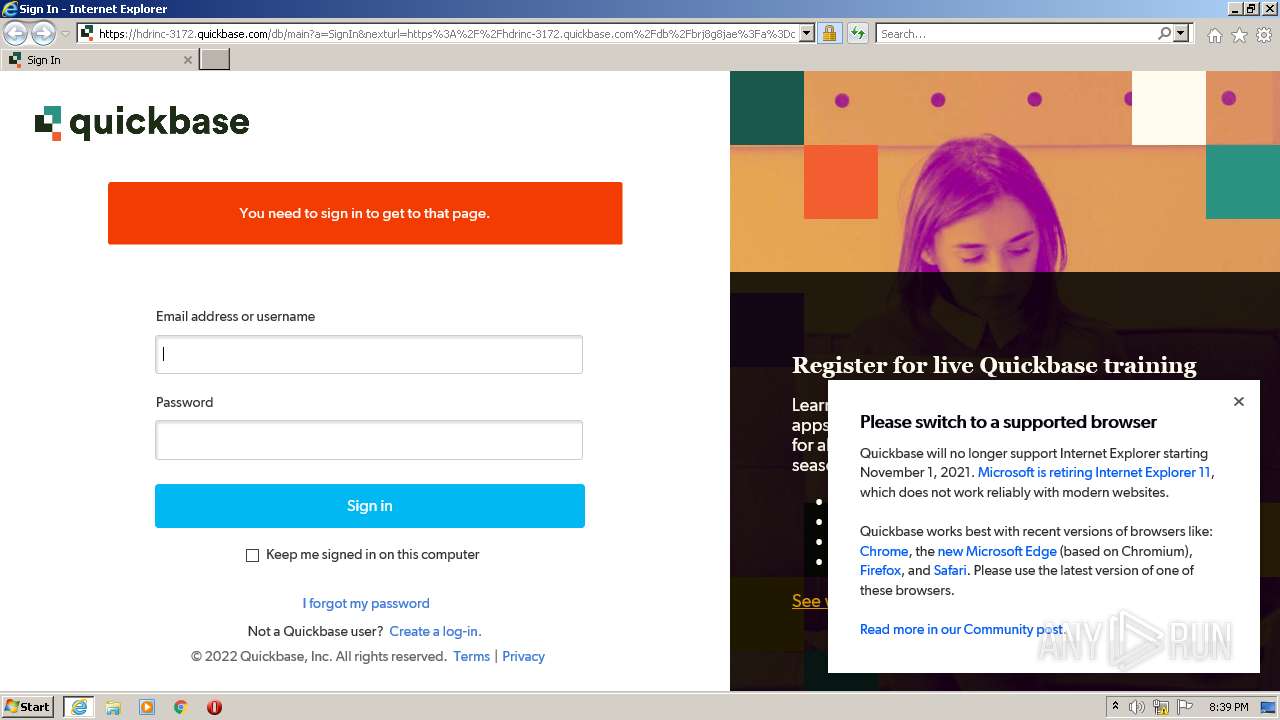Focus the Password field

(x=369, y=440)
